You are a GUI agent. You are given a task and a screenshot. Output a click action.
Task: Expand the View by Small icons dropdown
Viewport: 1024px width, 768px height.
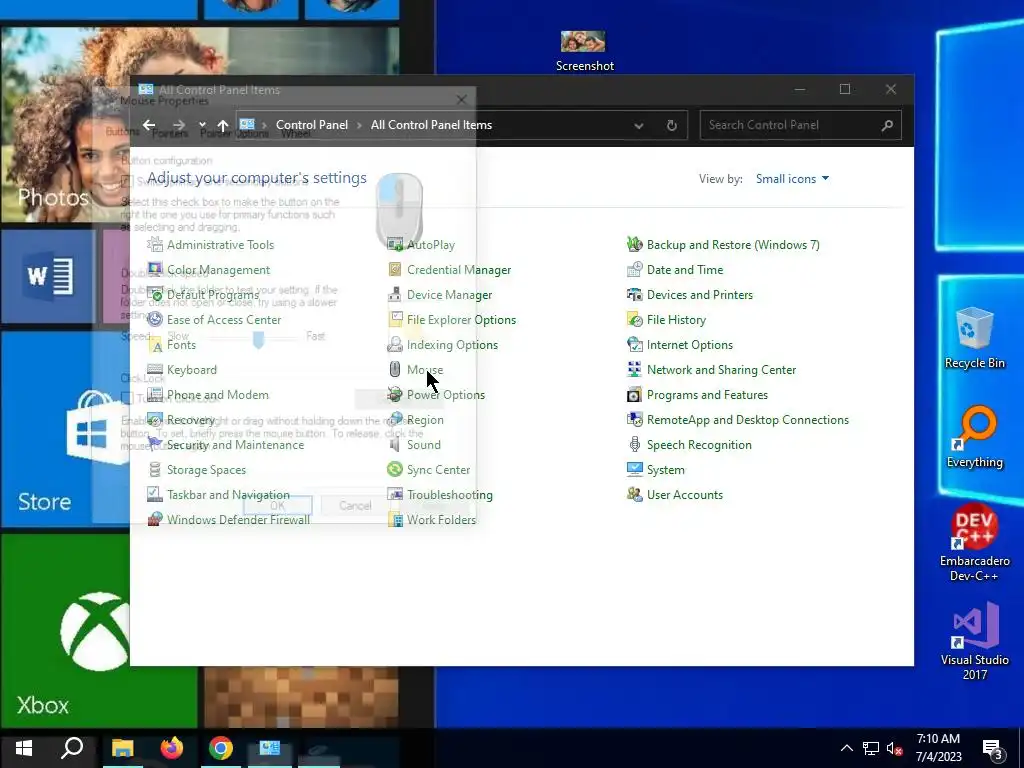pyautogui.click(x=792, y=178)
